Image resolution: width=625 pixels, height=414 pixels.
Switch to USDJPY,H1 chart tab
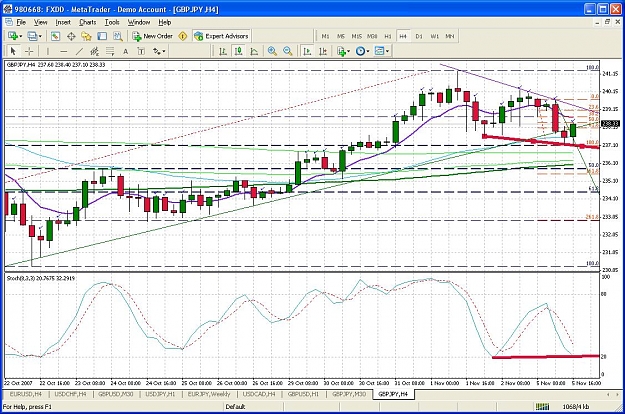tap(160, 394)
